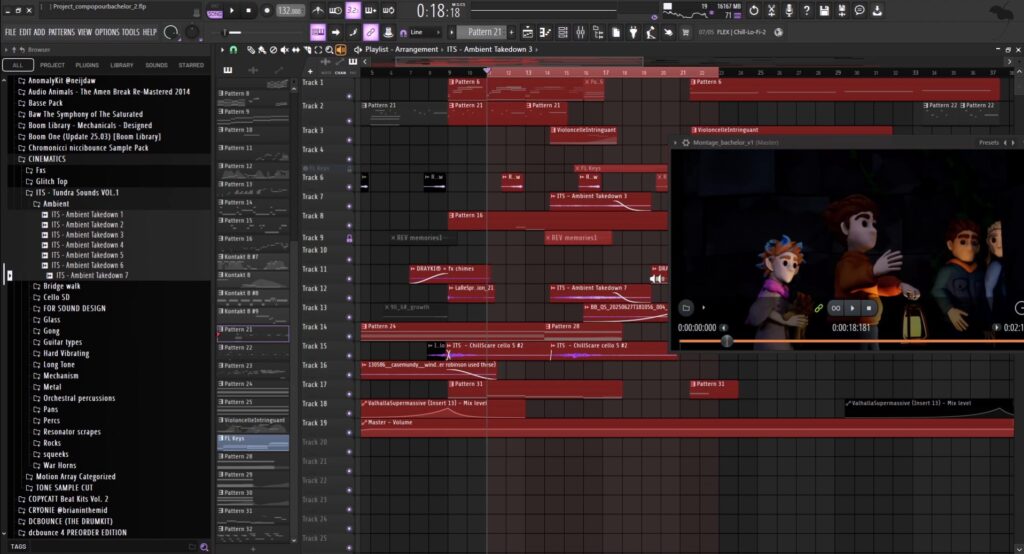This screenshot has width=1024, height=554.
Task: Toggle the link icon in toolbar
Action: (370, 32)
